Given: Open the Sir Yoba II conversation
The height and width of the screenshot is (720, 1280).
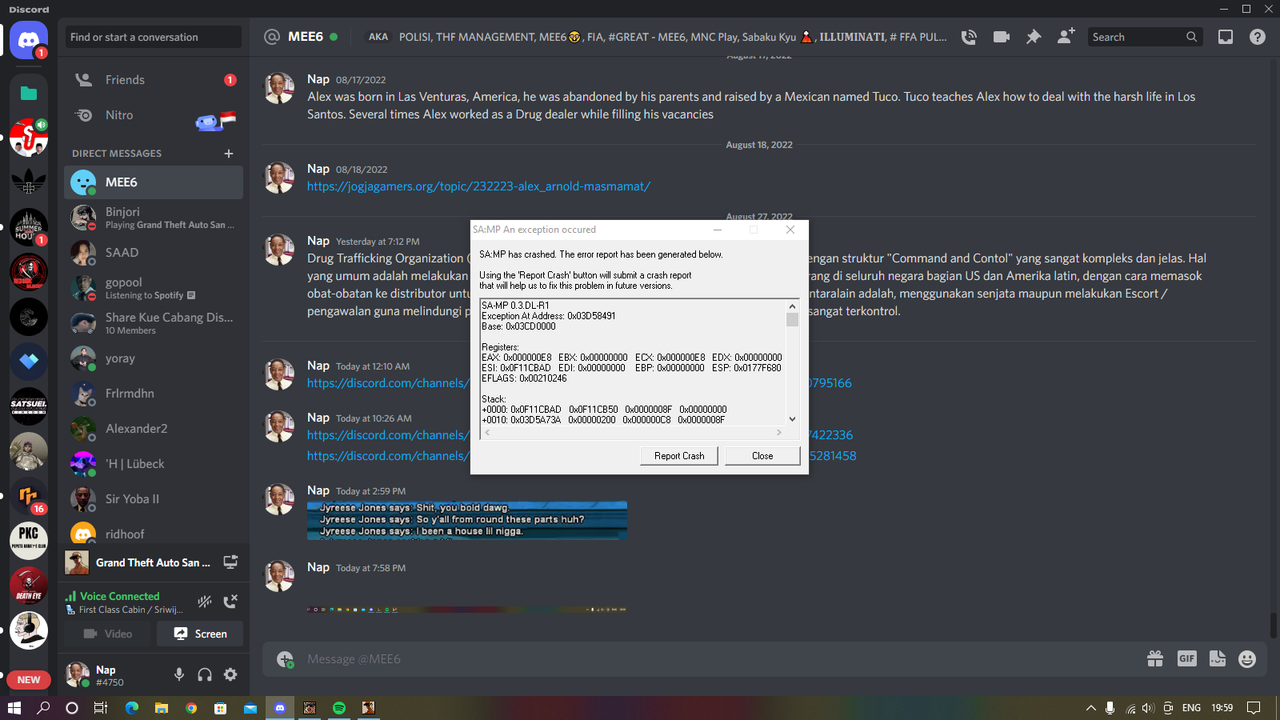Looking at the screenshot, I should pyautogui.click(x=153, y=498).
